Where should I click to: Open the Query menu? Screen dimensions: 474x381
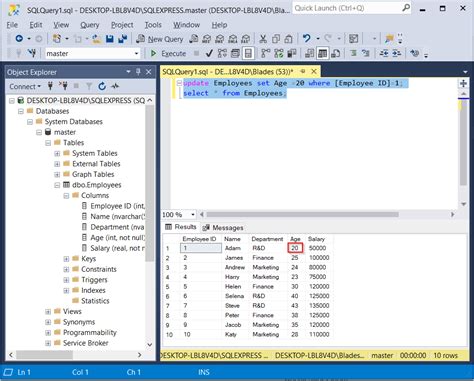click(x=90, y=25)
